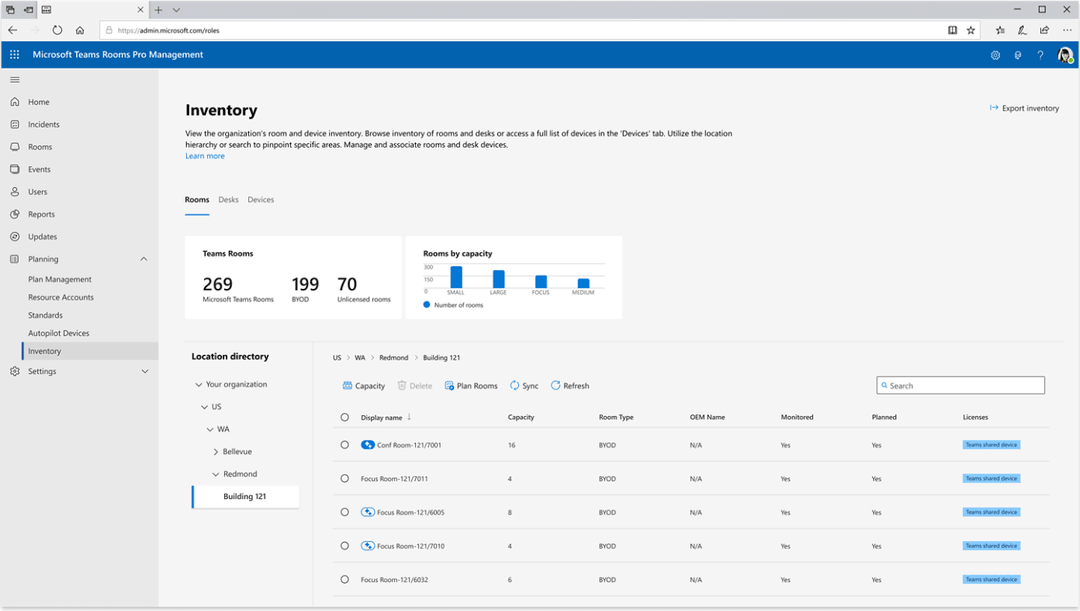This screenshot has height=611, width=1080.
Task: Click the WA breadcrumb link
Action: [360, 358]
